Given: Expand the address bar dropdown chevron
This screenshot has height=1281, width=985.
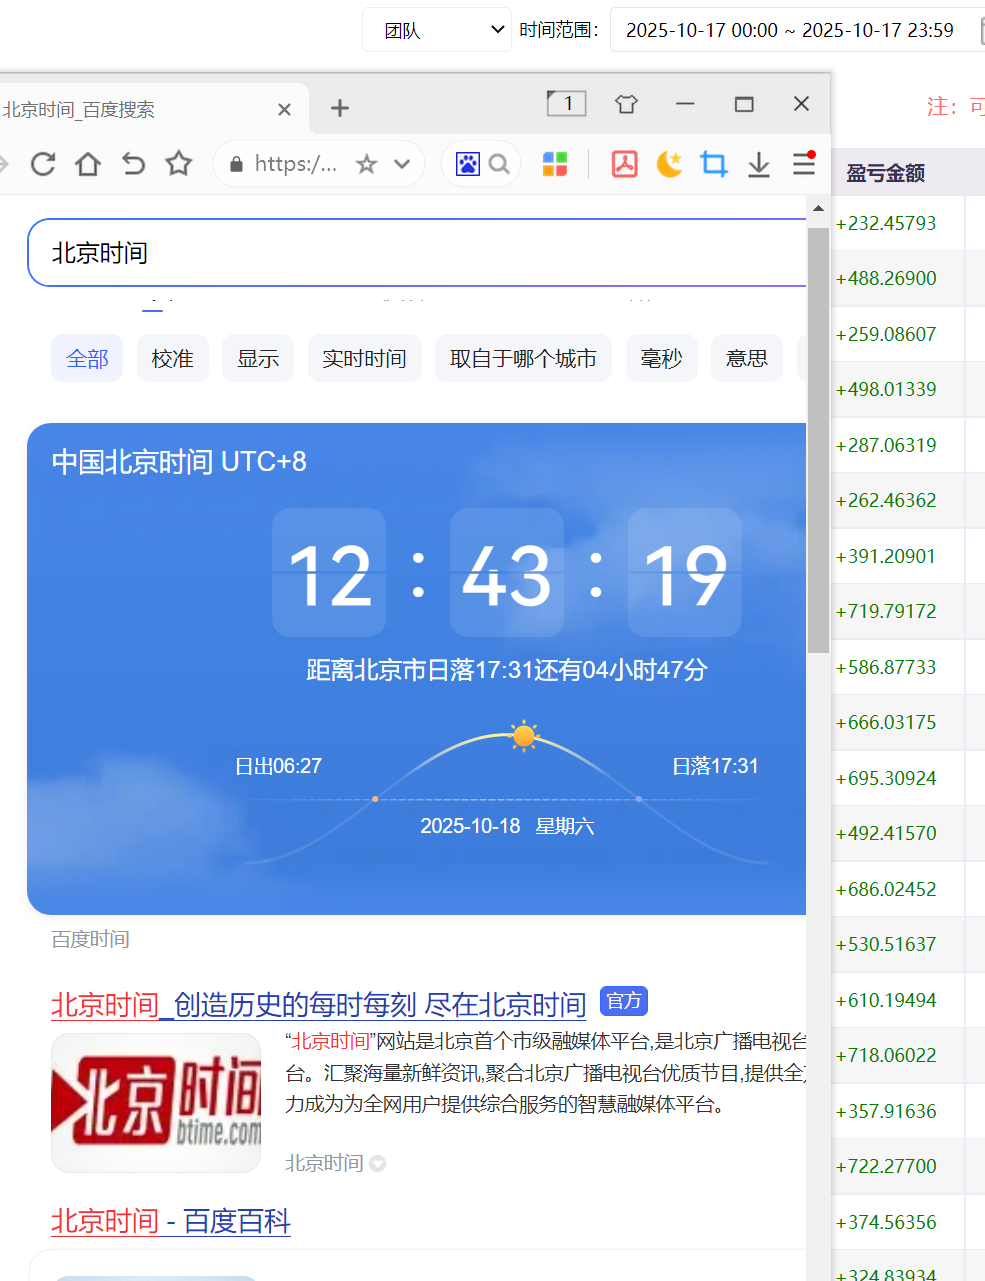Looking at the screenshot, I should coord(402,164).
